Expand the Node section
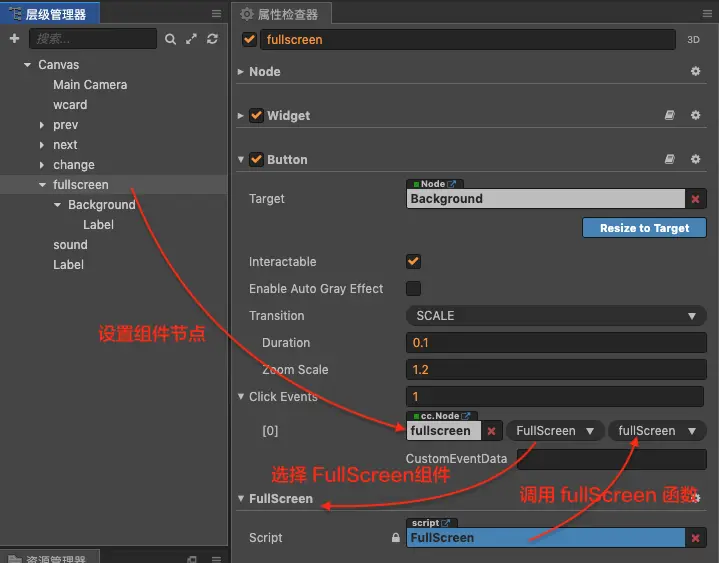719x563 pixels. click(240, 72)
